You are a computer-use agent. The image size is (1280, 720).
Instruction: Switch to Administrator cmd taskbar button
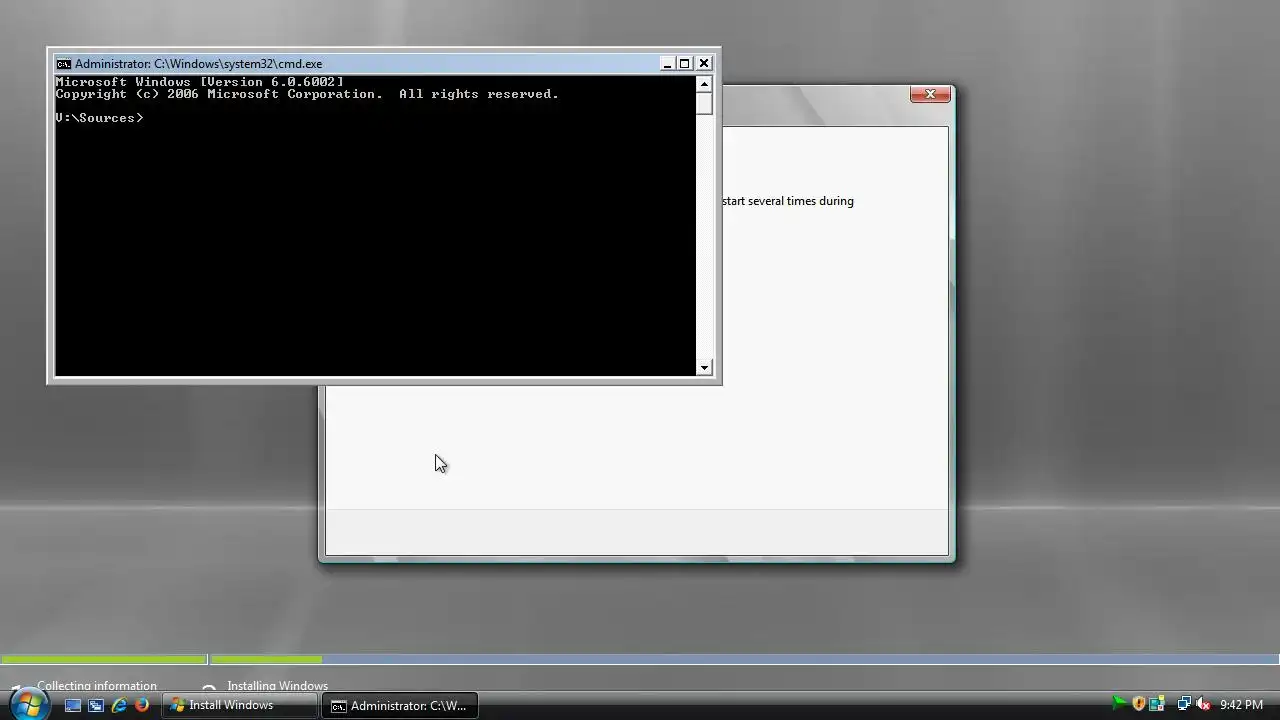click(400, 705)
